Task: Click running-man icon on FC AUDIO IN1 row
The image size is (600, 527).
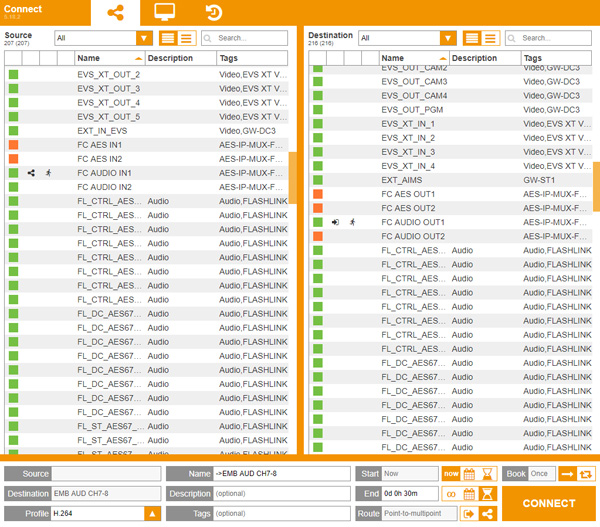Action: click(49, 173)
